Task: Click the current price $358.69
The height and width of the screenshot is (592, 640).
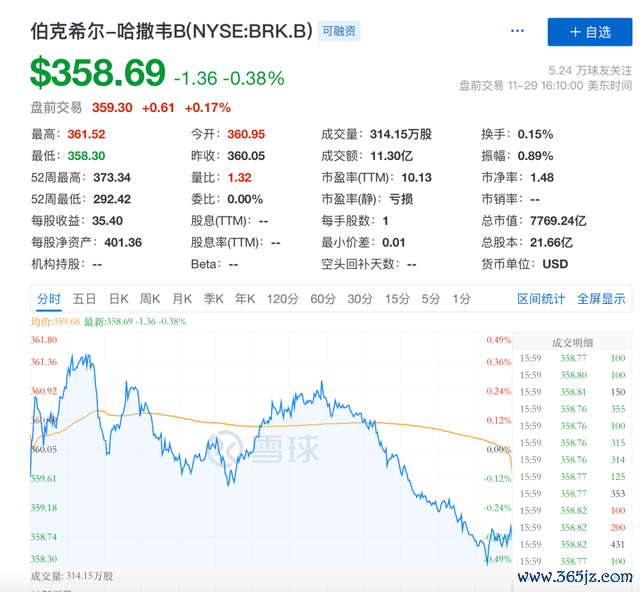Action: 98,73
